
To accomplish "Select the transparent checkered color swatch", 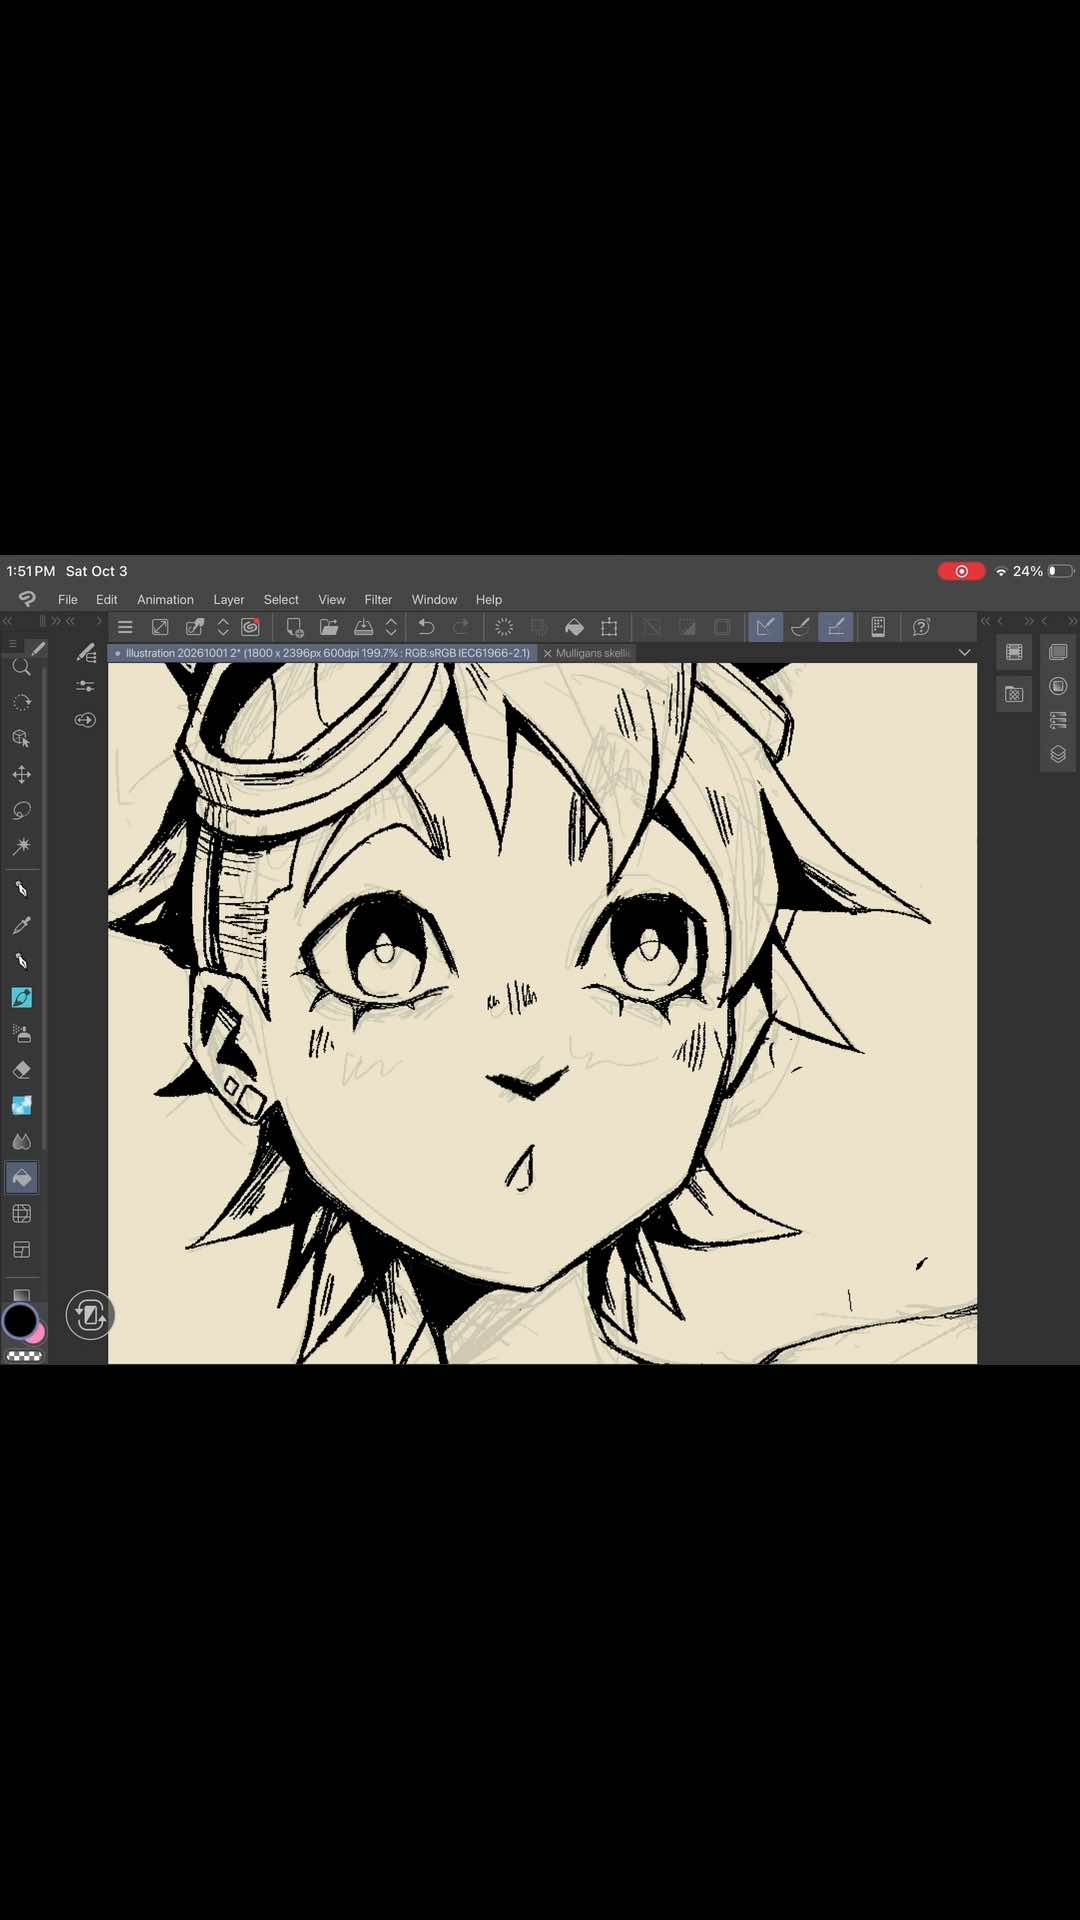I will pyautogui.click(x=24, y=1357).
